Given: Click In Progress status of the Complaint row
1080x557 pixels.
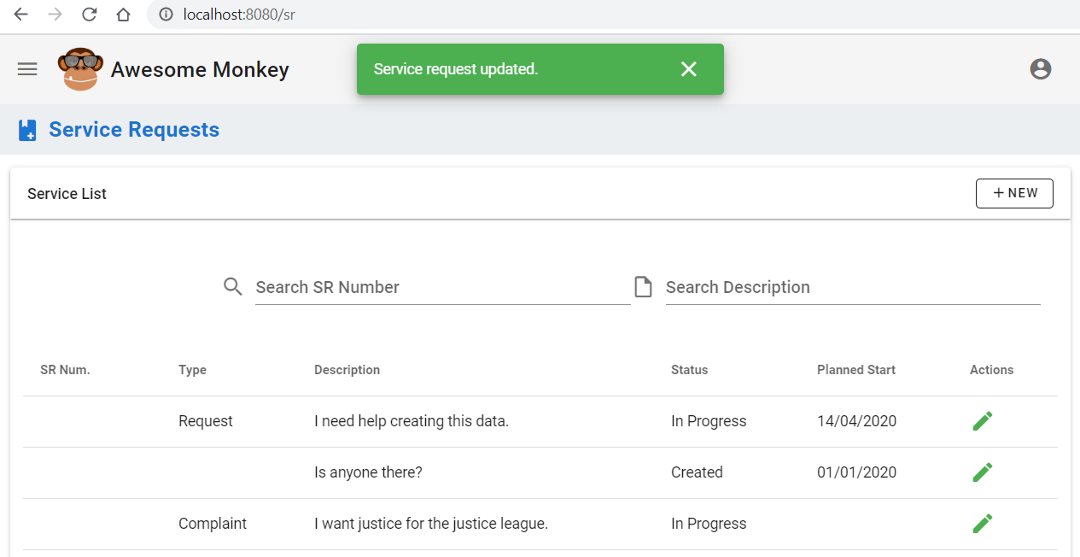Looking at the screenshot, I should tap(709, 523).
